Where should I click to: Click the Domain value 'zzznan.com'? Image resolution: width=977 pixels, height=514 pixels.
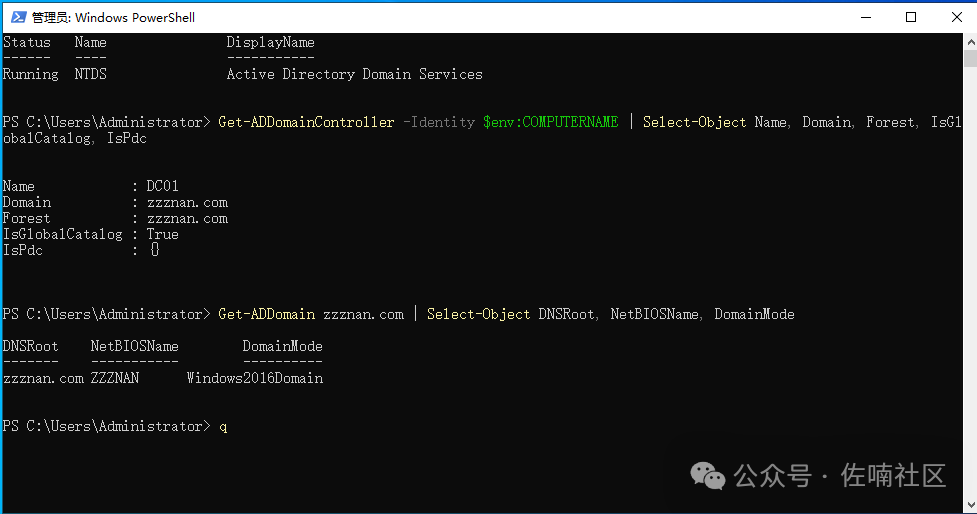click(x=187, y=202)
